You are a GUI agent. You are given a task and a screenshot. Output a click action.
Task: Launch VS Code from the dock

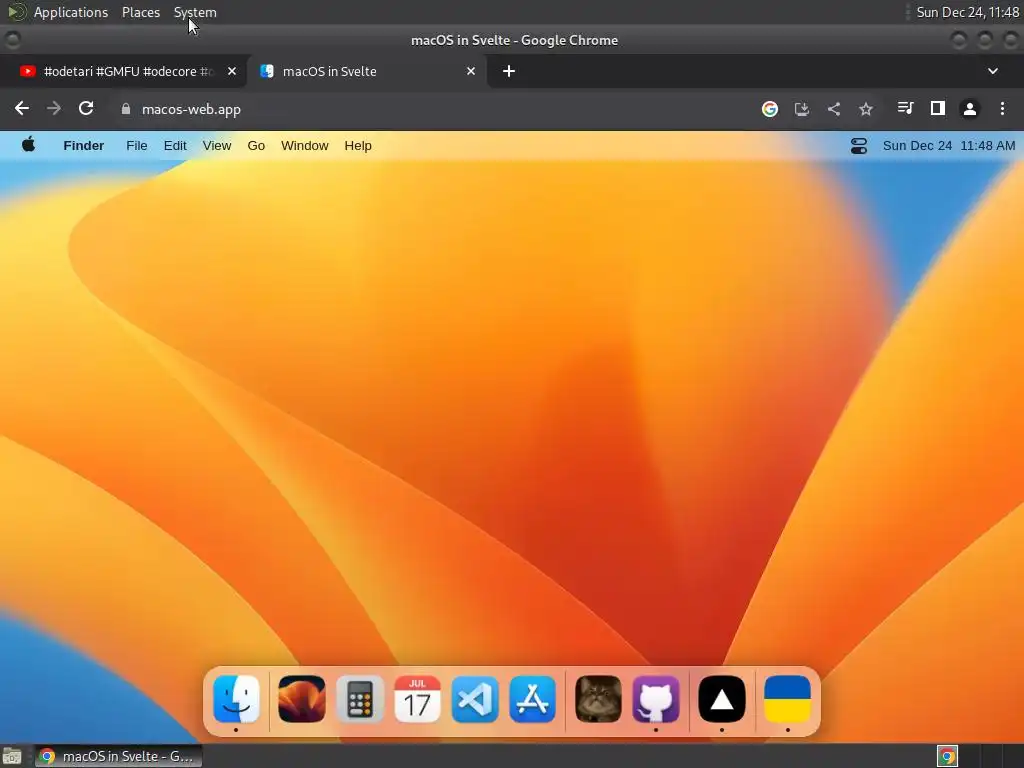tap(475, 699)
